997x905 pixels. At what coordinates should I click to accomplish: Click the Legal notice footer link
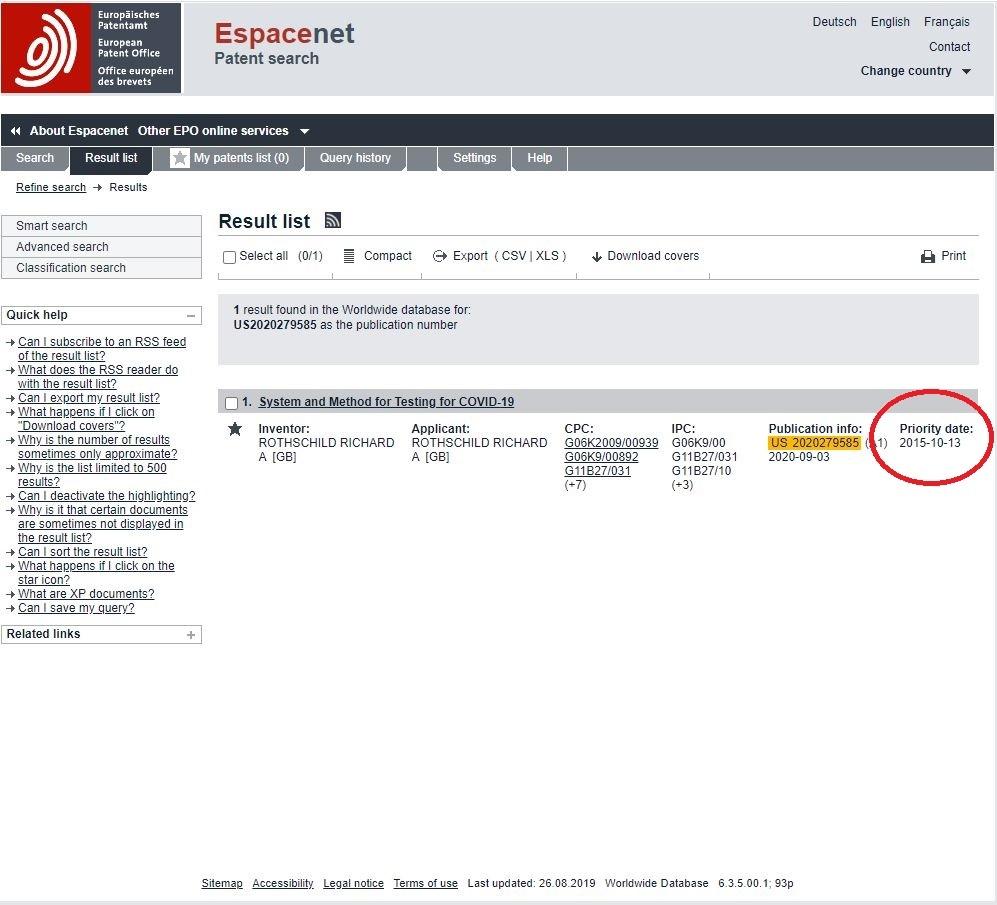pyautogui.click(x=354, y=883)
